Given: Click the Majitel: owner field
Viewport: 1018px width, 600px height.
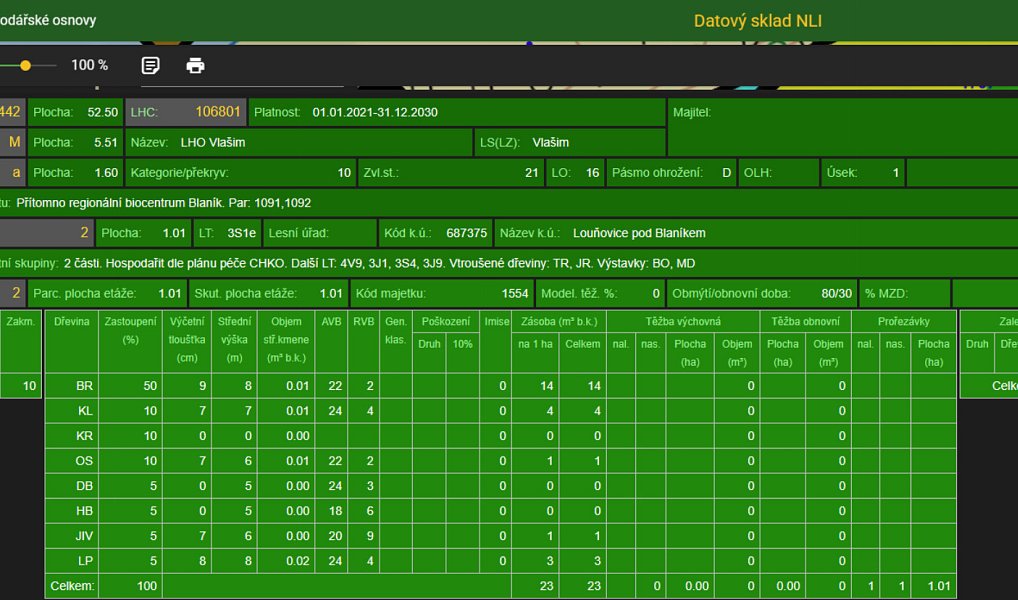Looking at the screenshot, I should (843, 127).
